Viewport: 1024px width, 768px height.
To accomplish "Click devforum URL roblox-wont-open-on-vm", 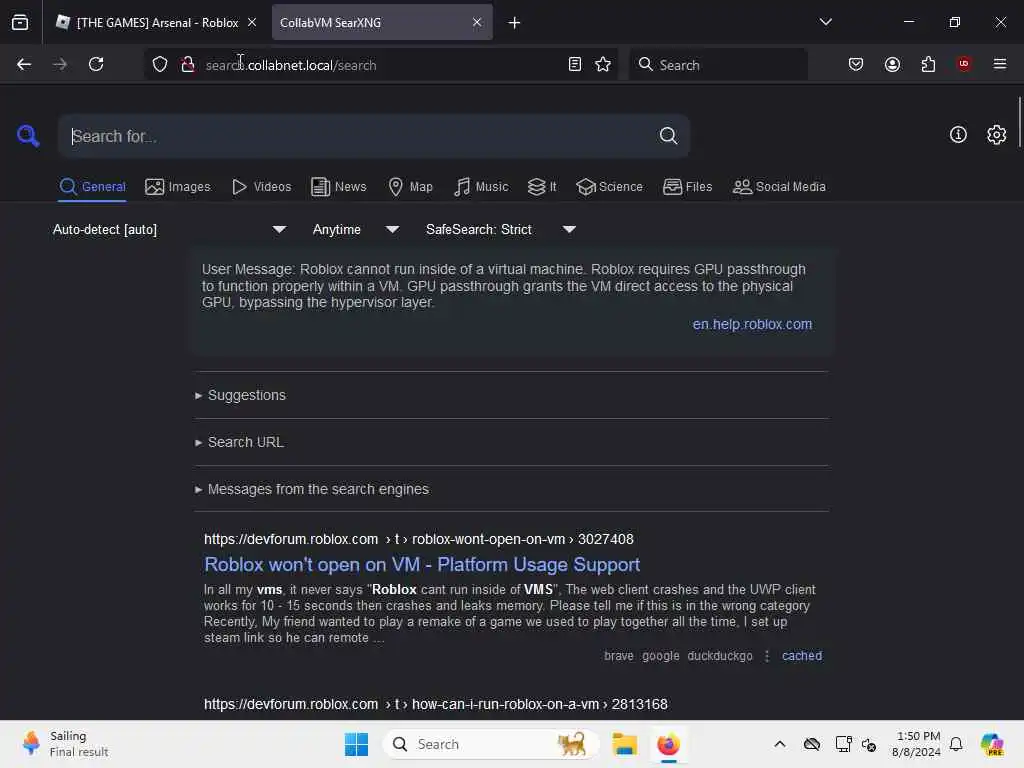I will click(419, 539).
